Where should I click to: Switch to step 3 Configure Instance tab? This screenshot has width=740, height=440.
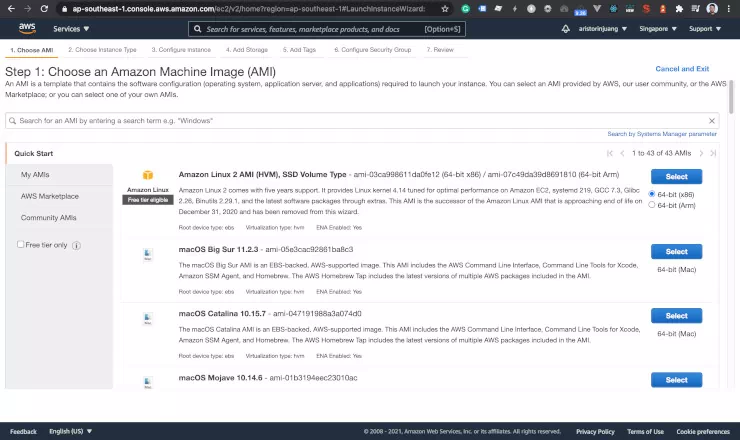click(181, 50)
